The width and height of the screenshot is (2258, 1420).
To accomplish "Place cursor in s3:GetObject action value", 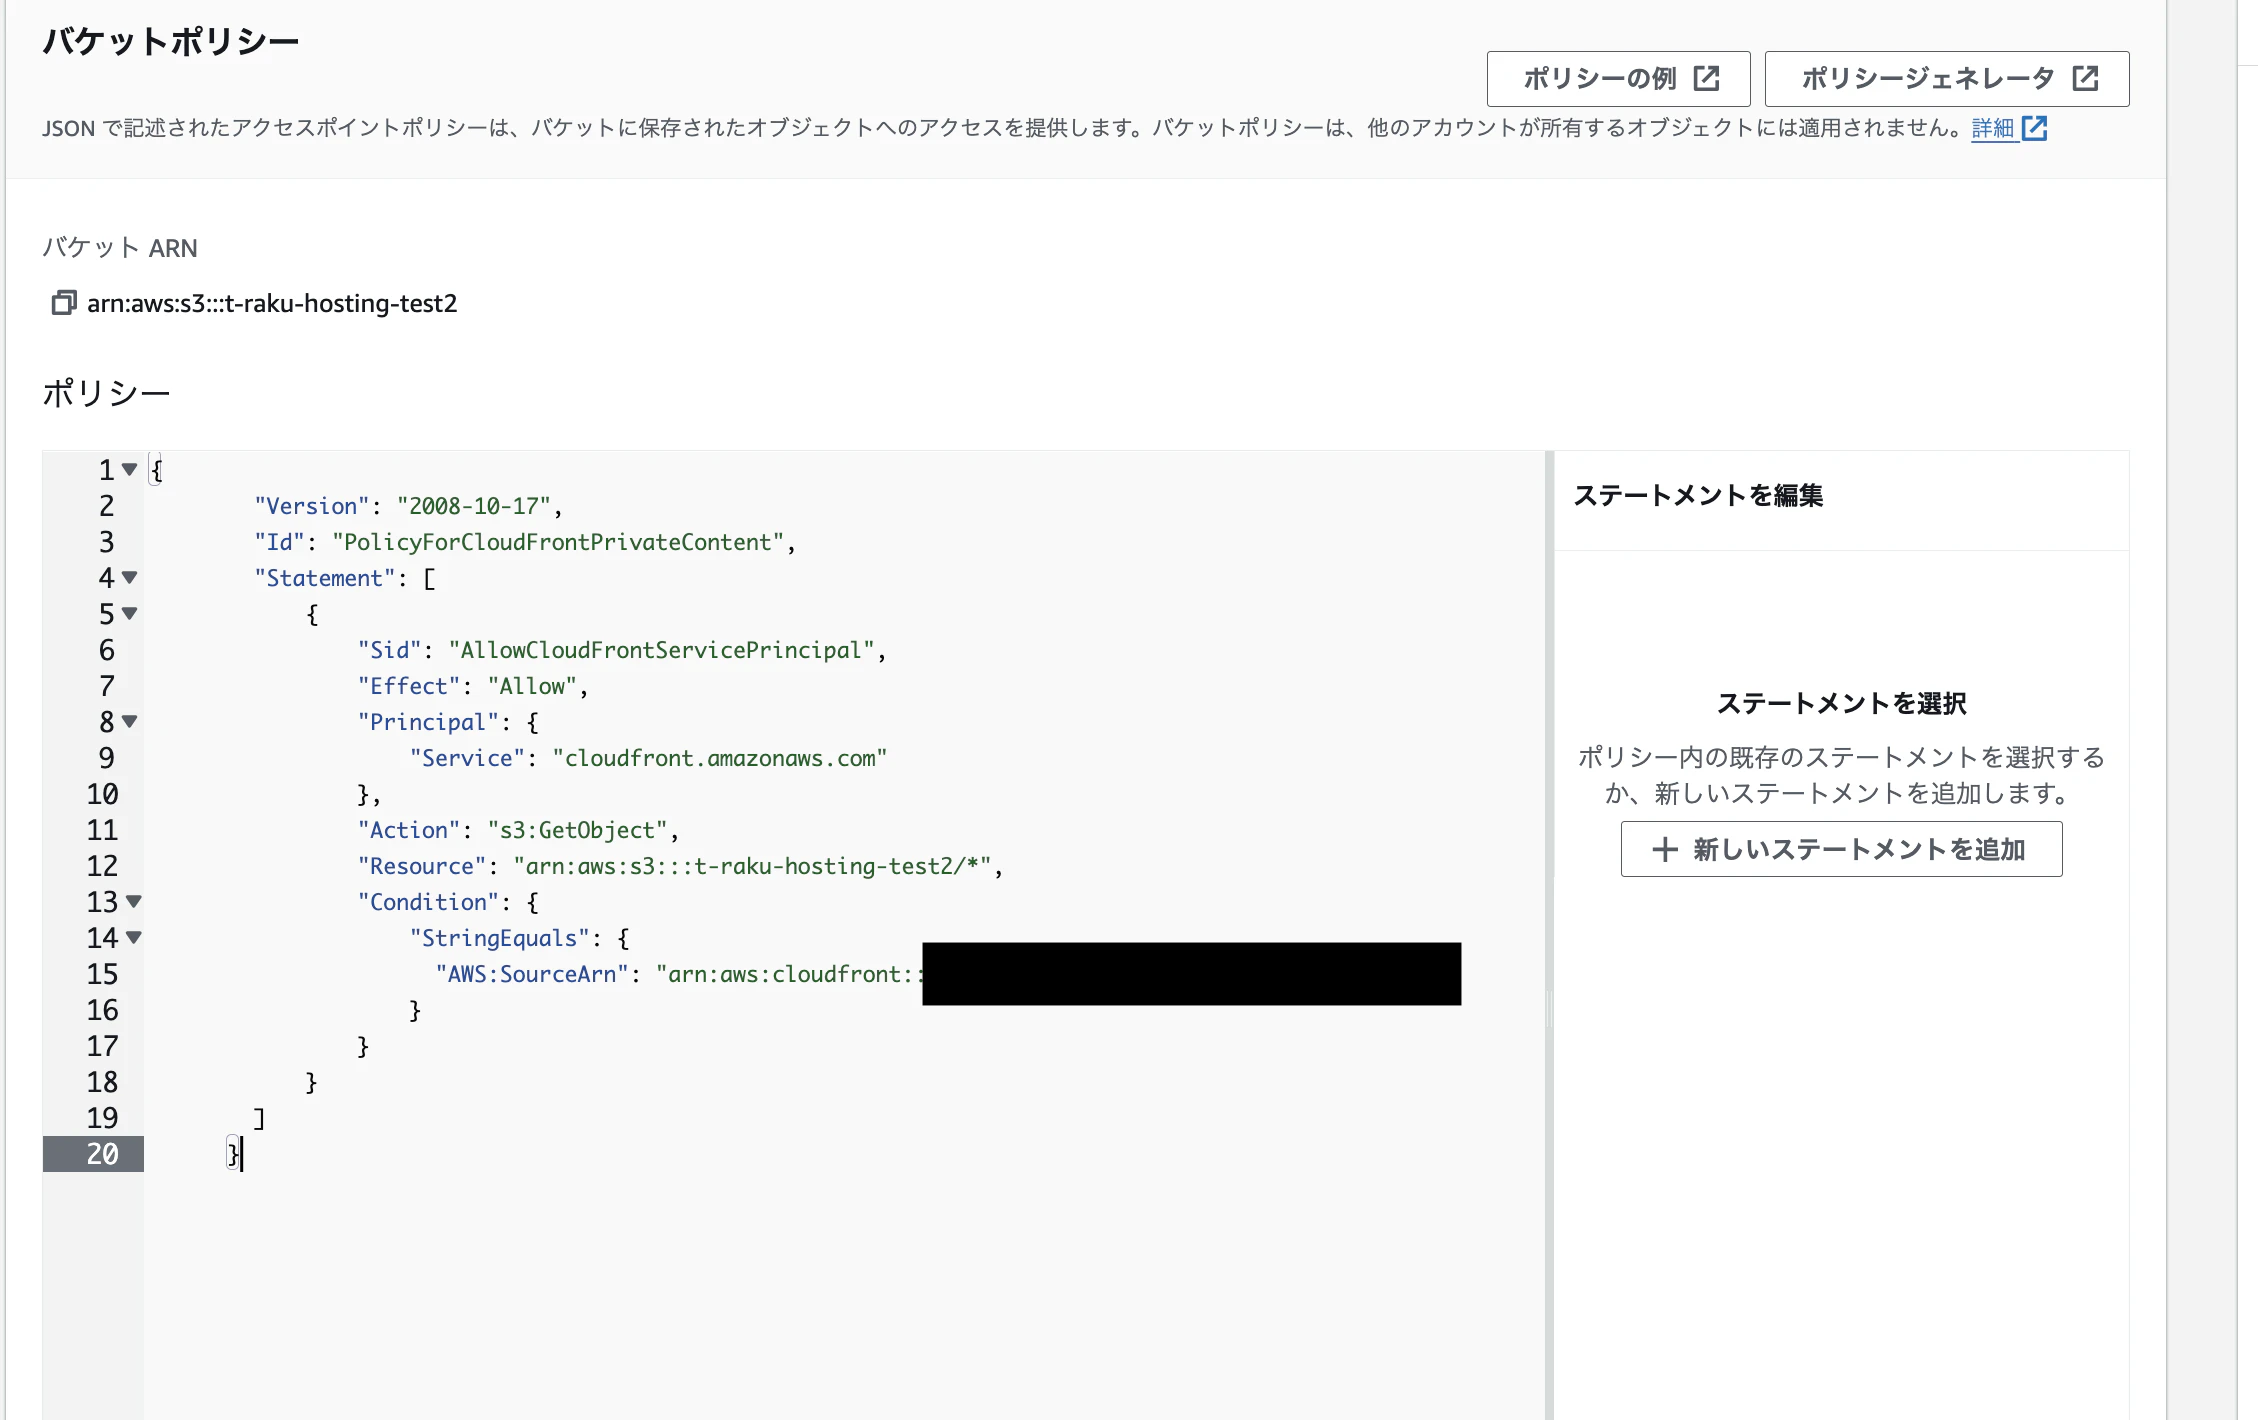I will 578,830.
